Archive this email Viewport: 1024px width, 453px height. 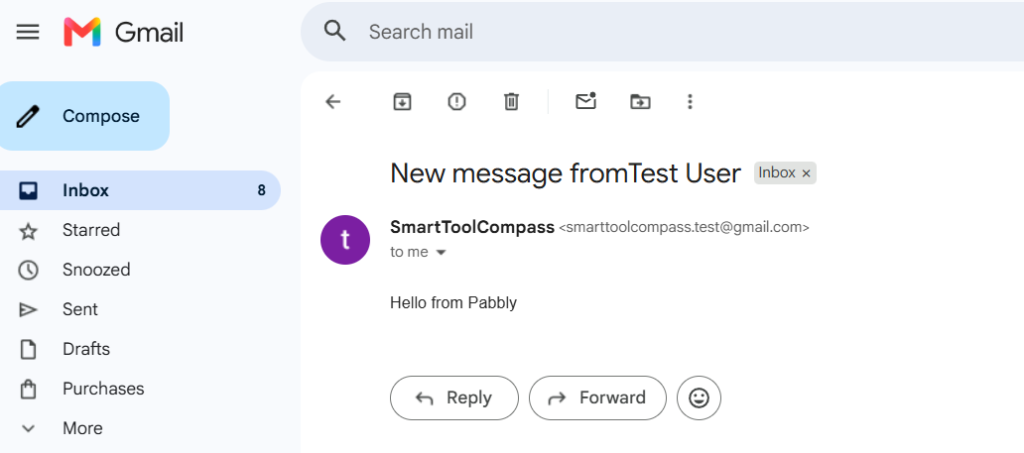coord(402,101)
